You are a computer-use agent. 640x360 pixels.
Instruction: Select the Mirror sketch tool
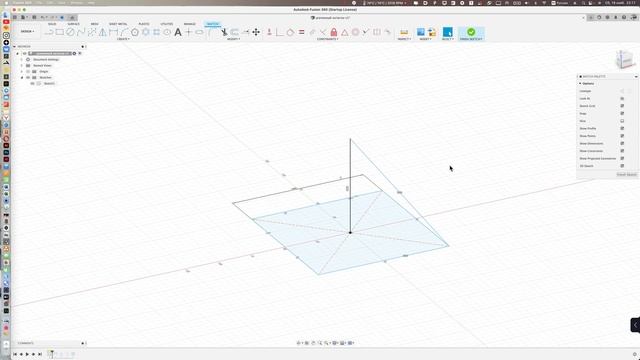click(x=102, y=32)
